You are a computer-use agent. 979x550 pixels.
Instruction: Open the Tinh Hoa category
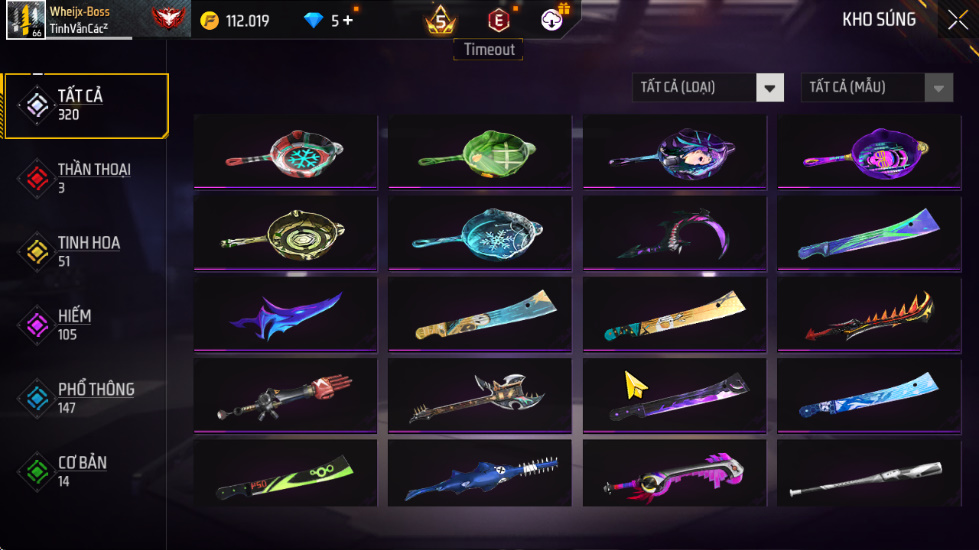tap(86, 252)
